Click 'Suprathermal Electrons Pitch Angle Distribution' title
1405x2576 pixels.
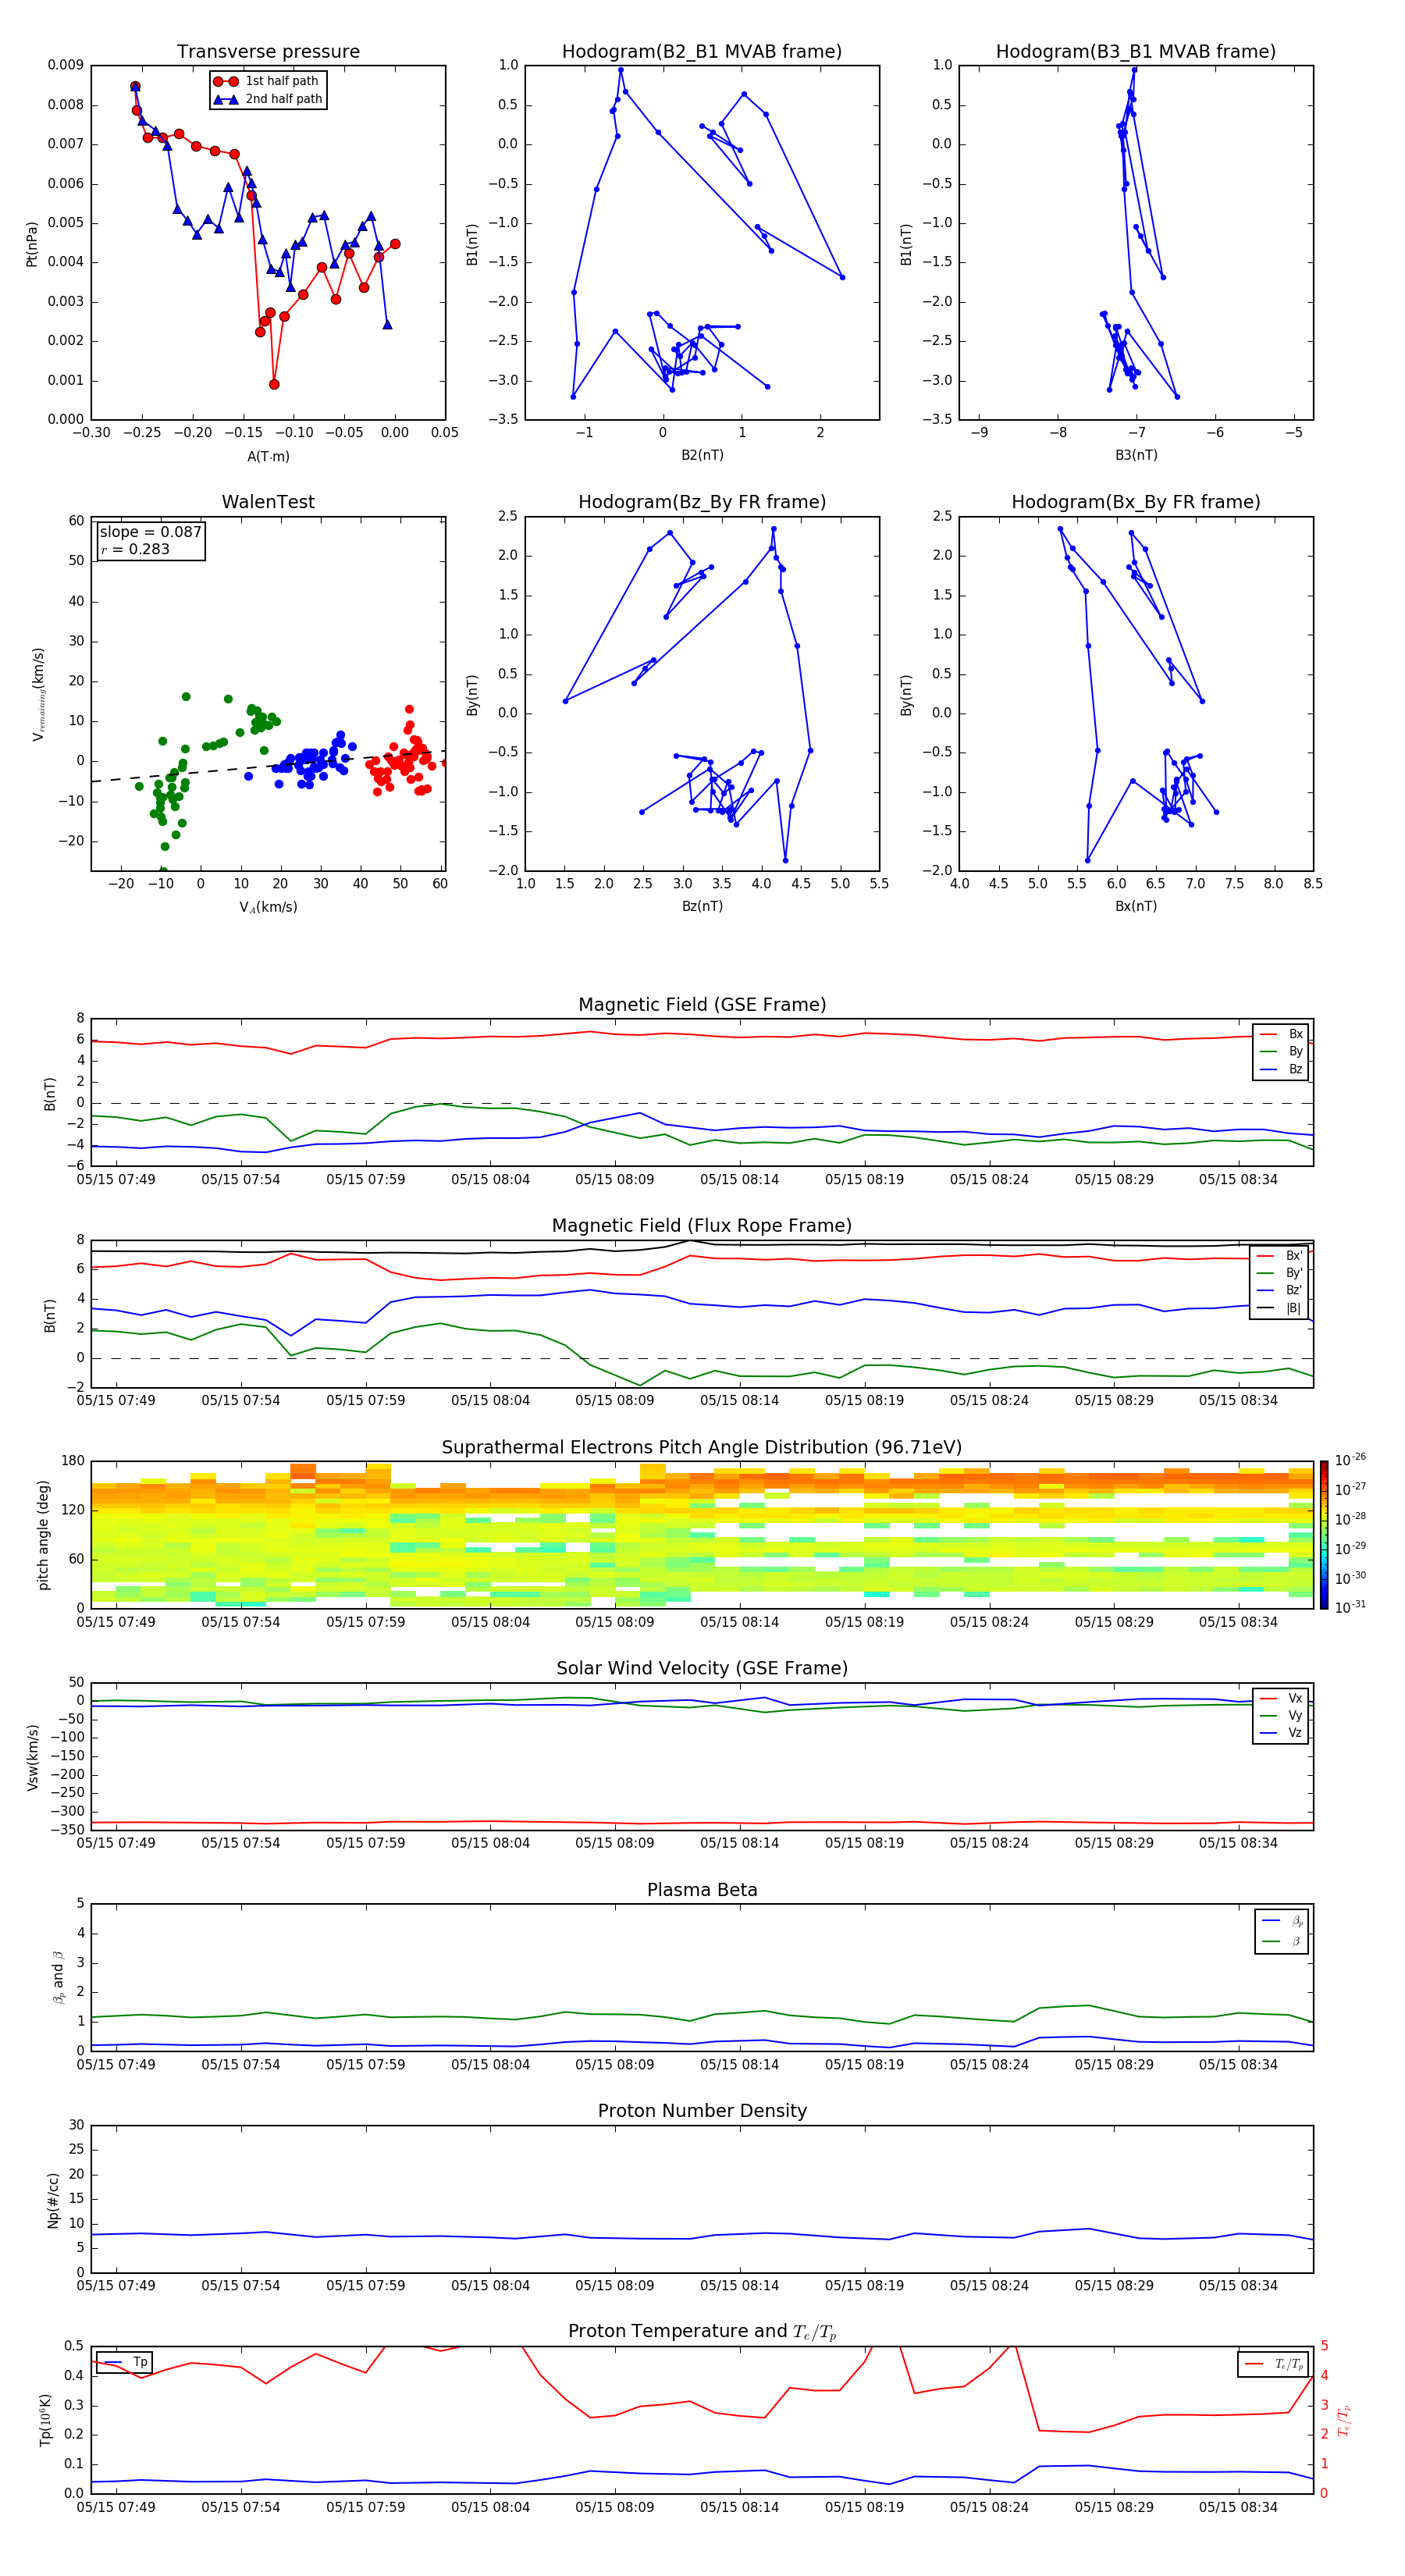[702, 1448]
